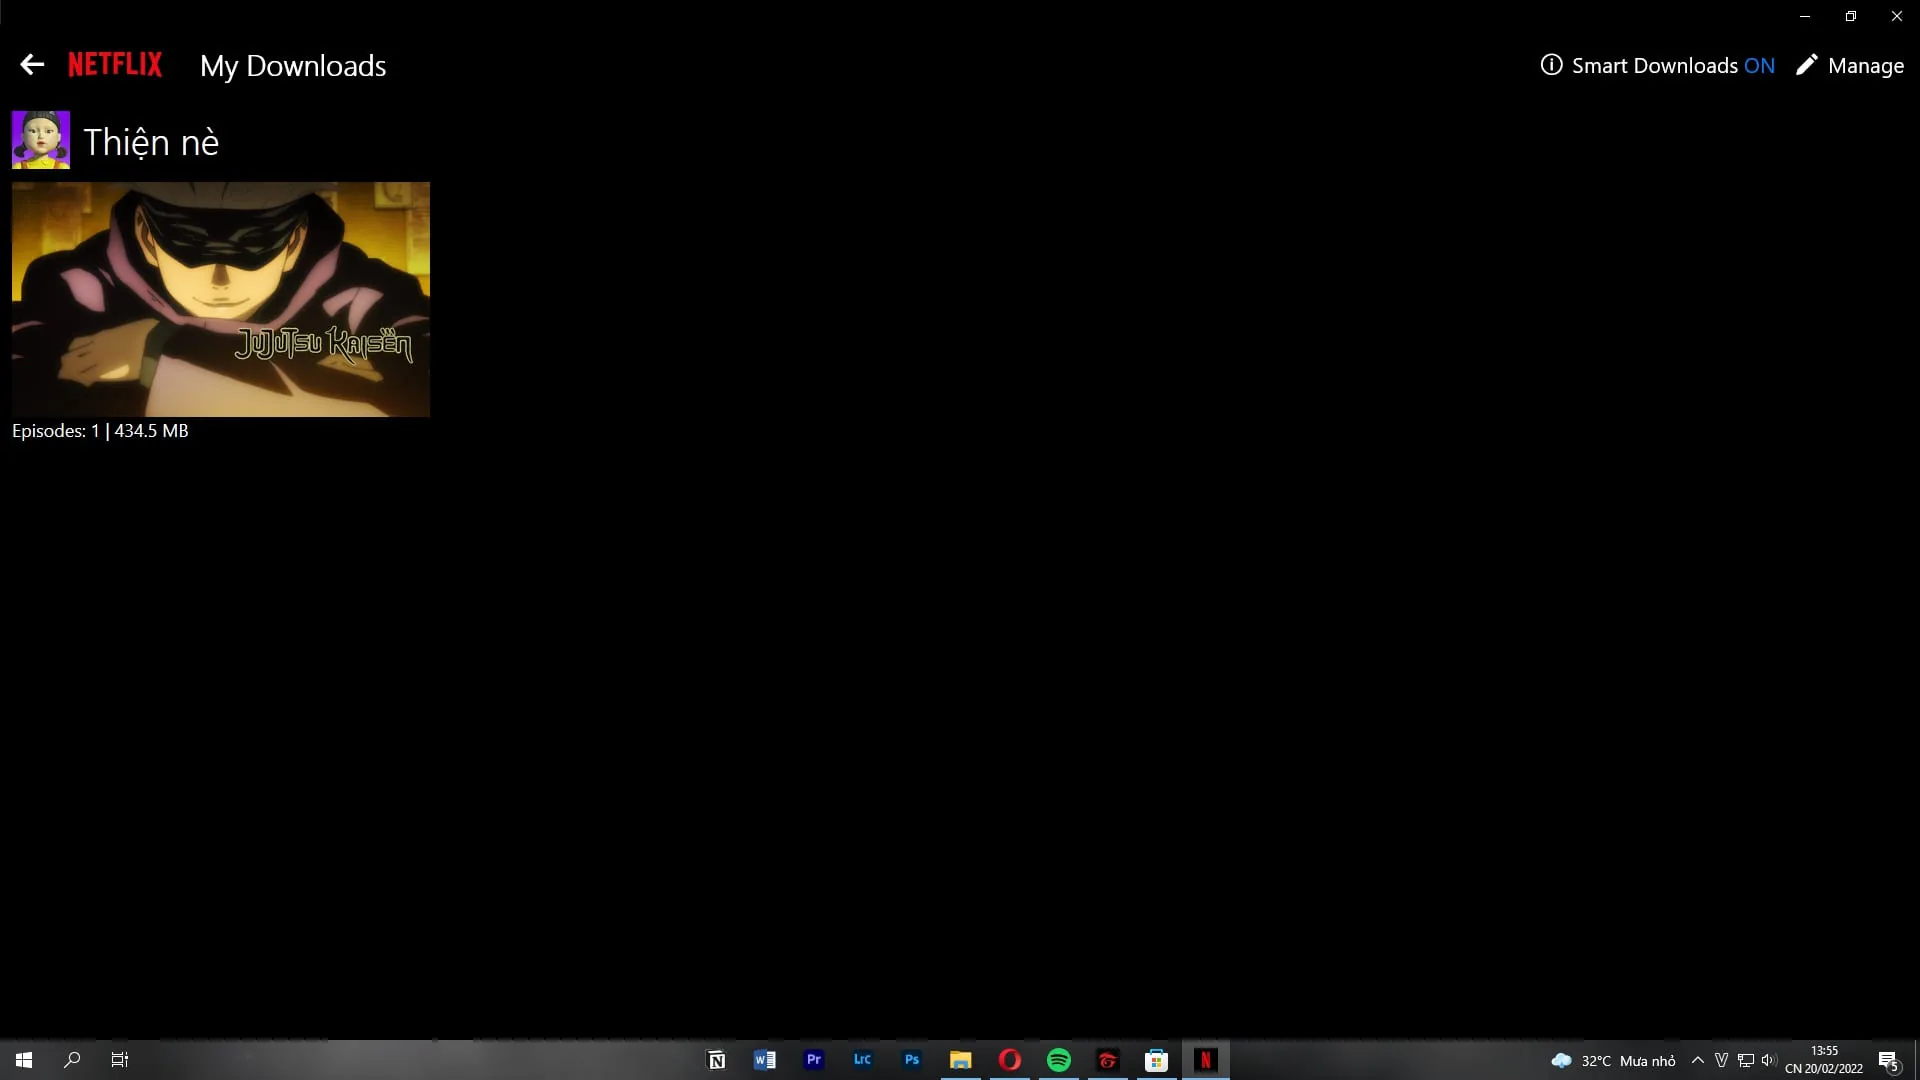Open taskbar search magnifier
This screenshot has height=1080, width=1920.
[72, 1060]
